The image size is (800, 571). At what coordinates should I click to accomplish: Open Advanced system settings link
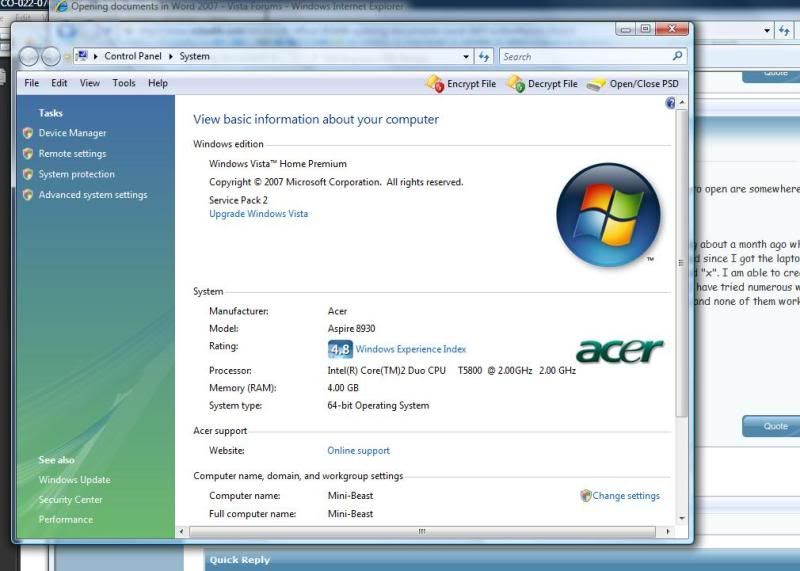click(93, 195)
